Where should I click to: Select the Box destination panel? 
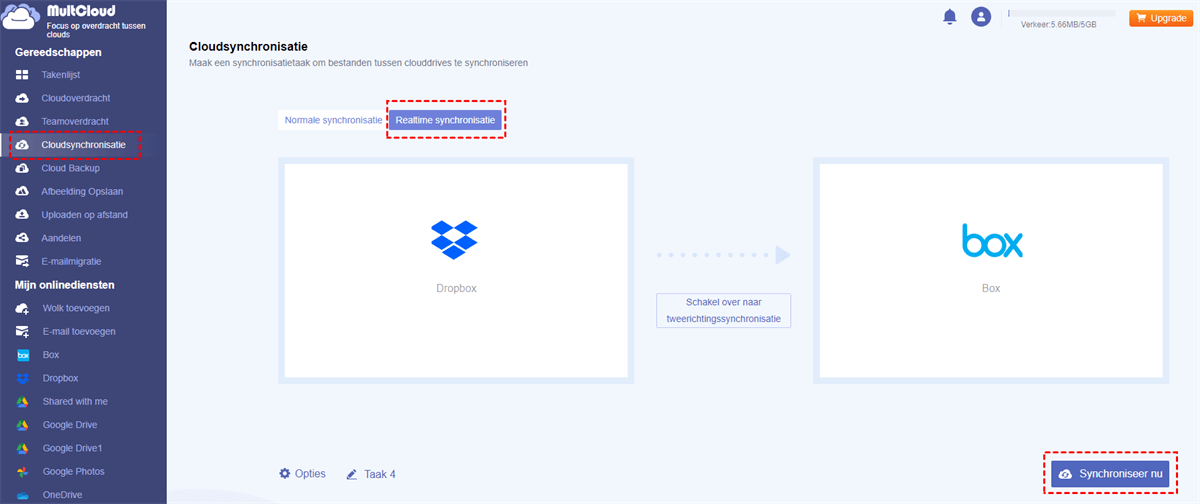click(991, 271)
